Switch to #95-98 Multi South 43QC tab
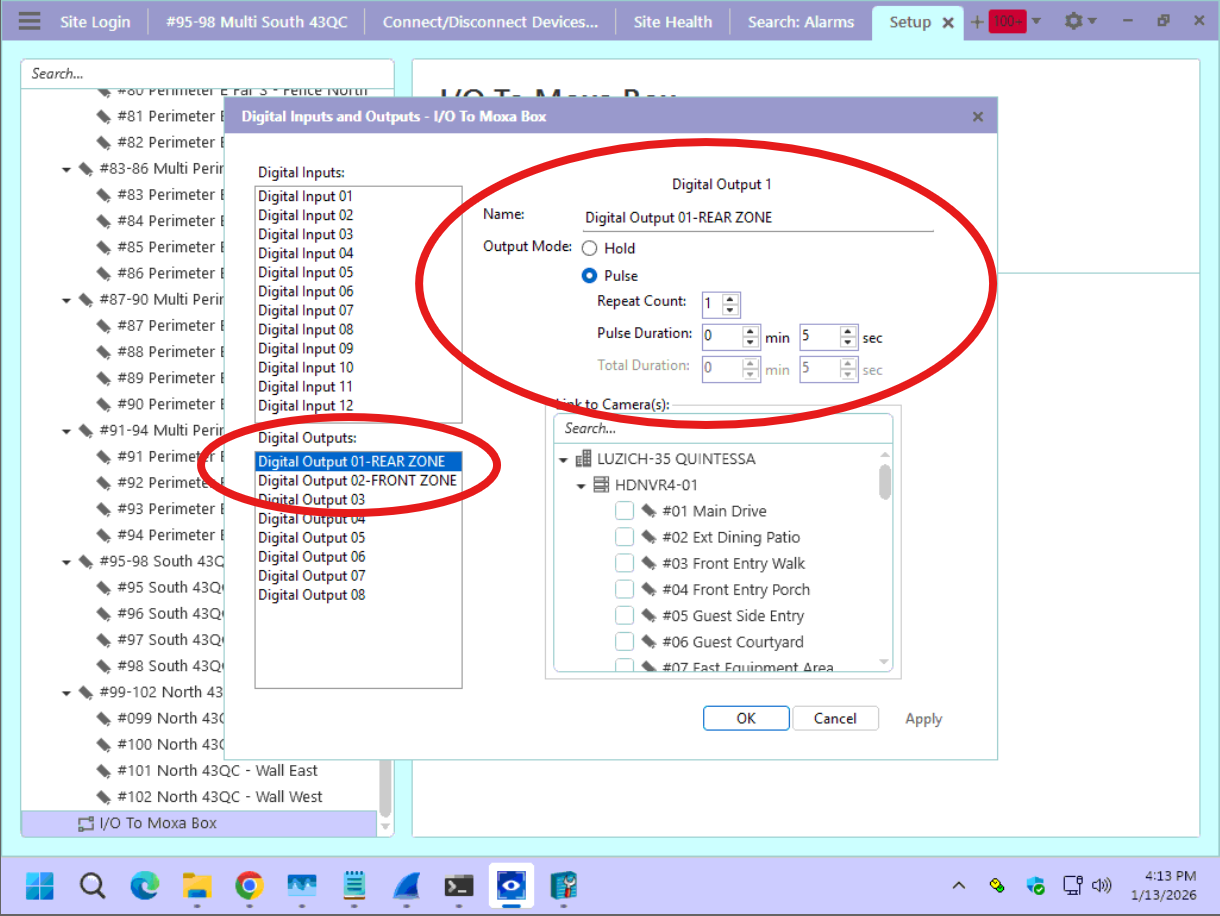This screenshot has width=1220, height=916. [257, 22]
